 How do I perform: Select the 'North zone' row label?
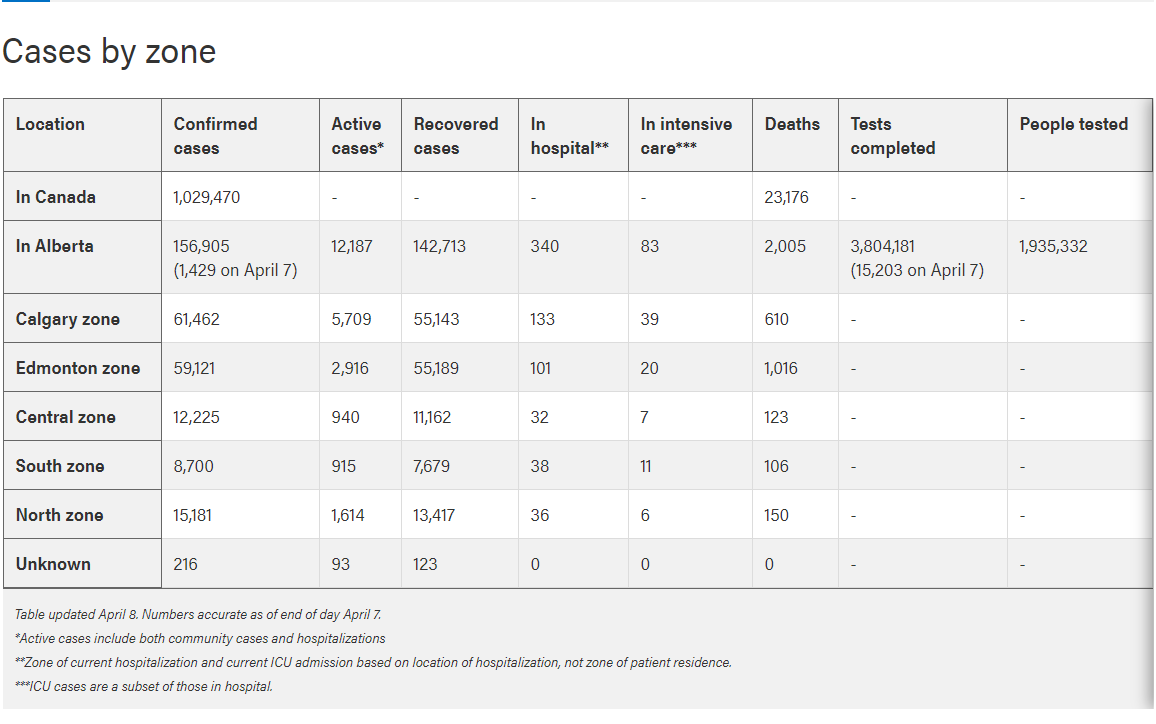point(60,515)
